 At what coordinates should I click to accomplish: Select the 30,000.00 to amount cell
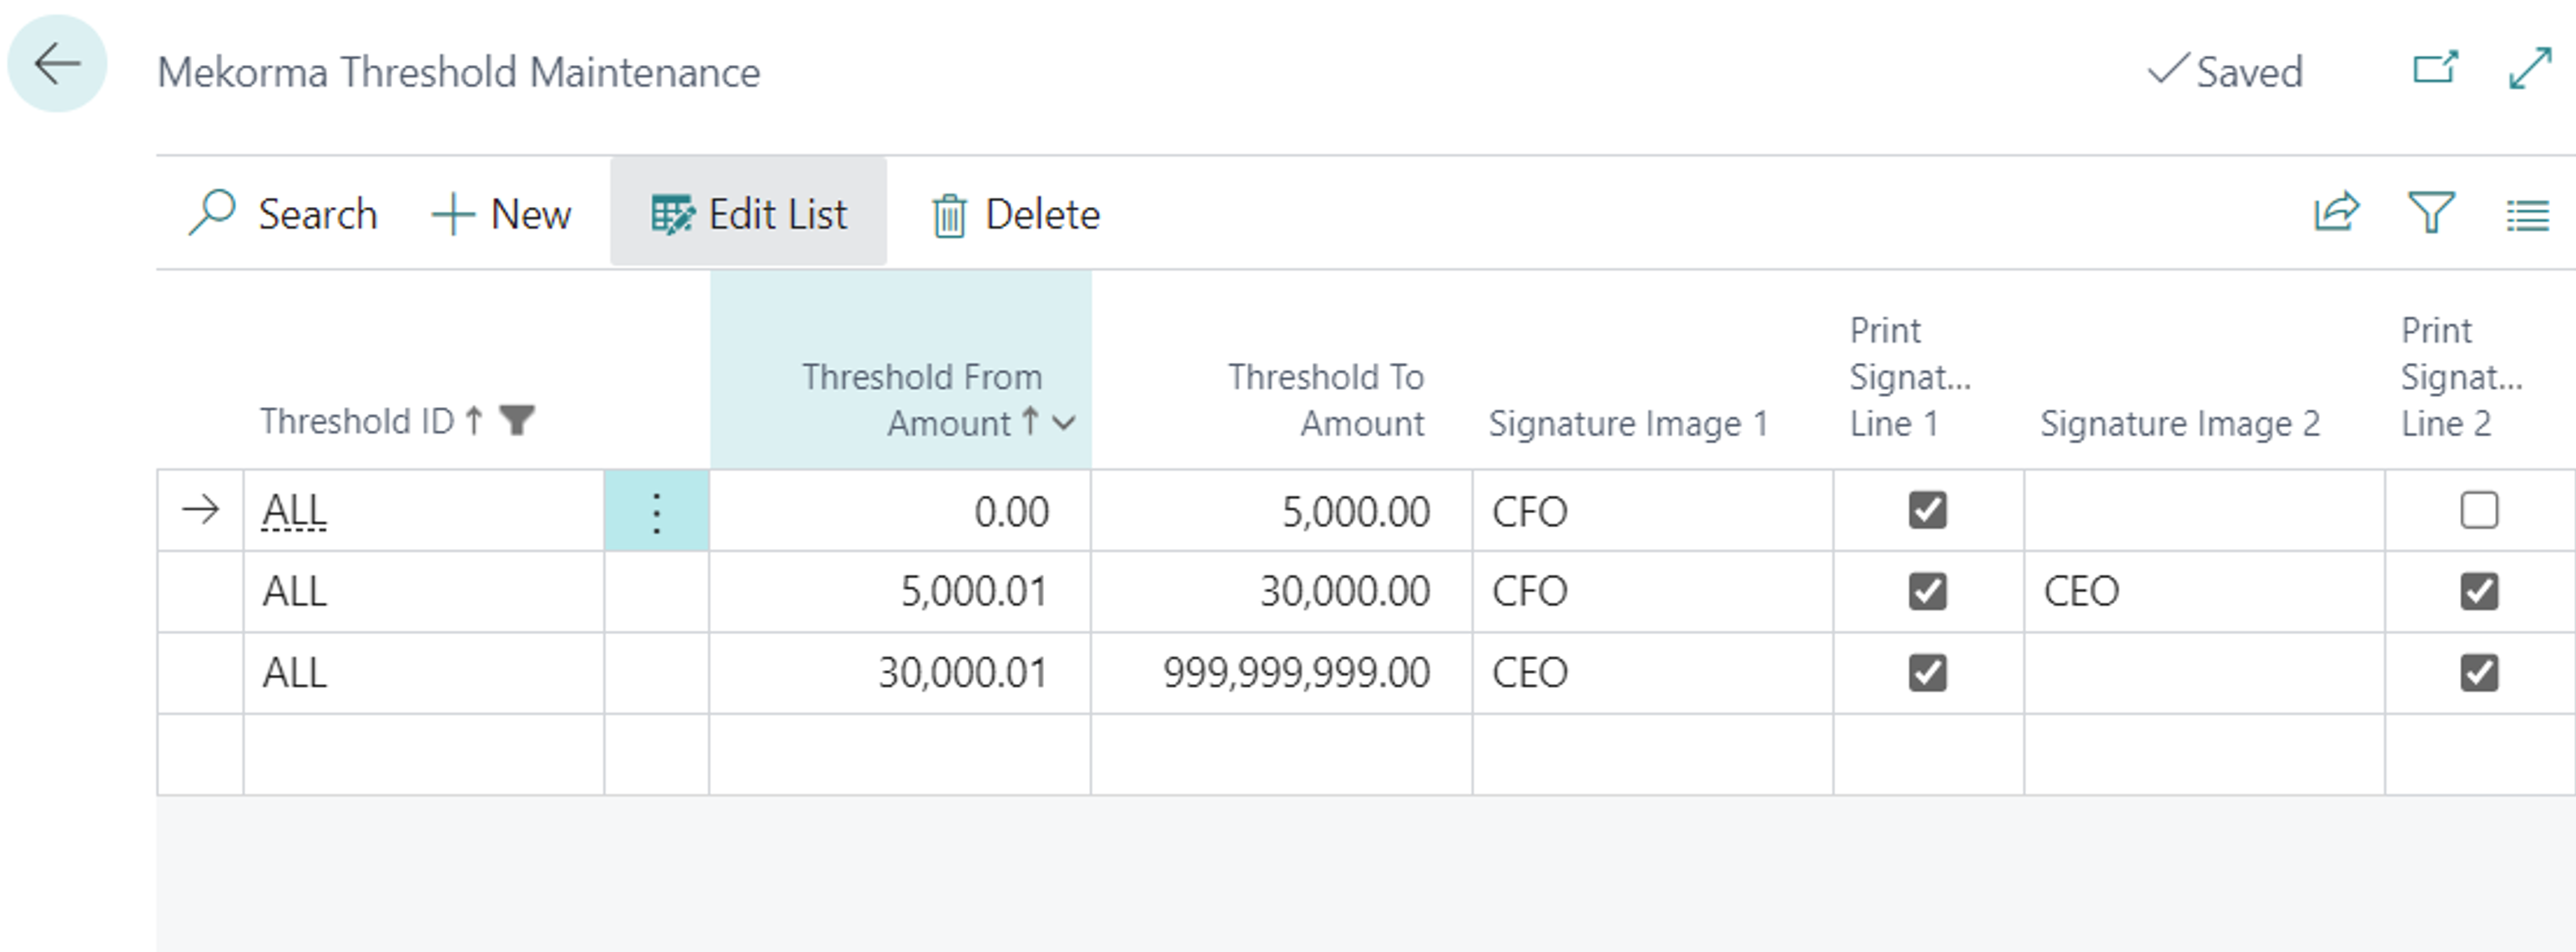coord(1281,592)
